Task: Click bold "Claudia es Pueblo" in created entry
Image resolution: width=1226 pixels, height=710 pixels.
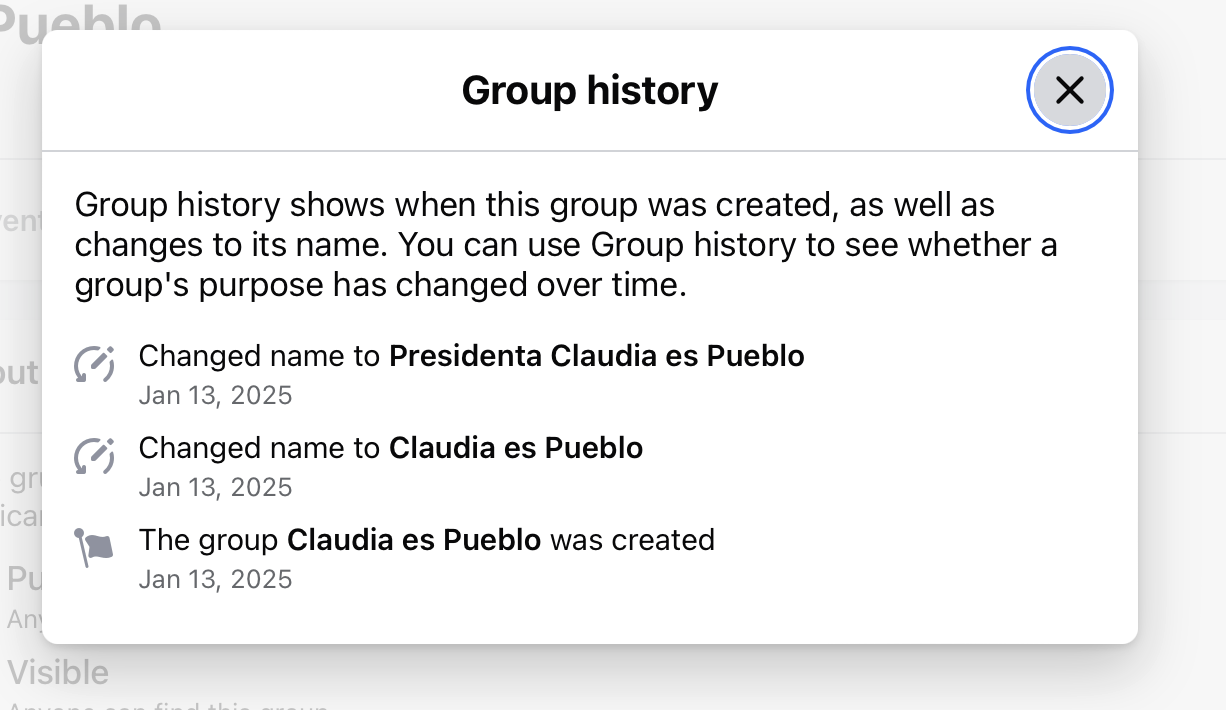Action: tap(414, 540)
